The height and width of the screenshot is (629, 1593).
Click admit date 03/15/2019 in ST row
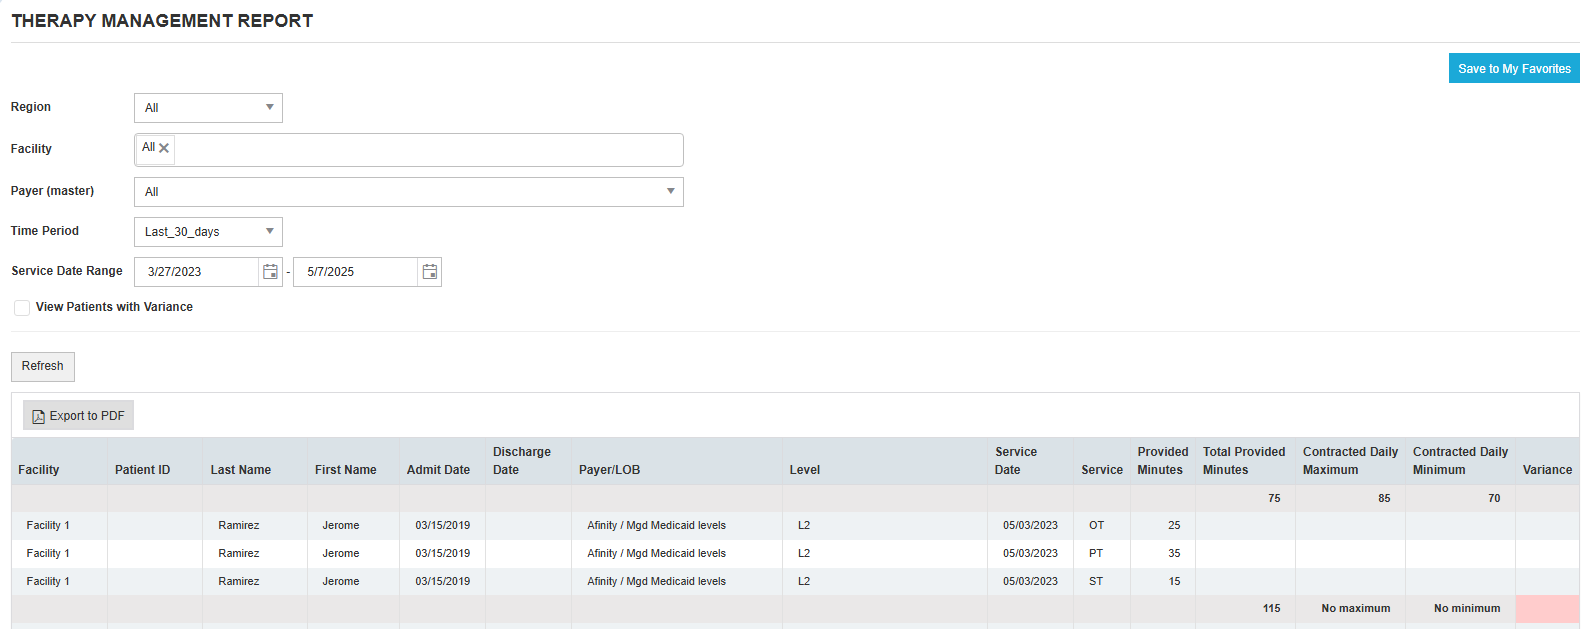click(443, 581)
